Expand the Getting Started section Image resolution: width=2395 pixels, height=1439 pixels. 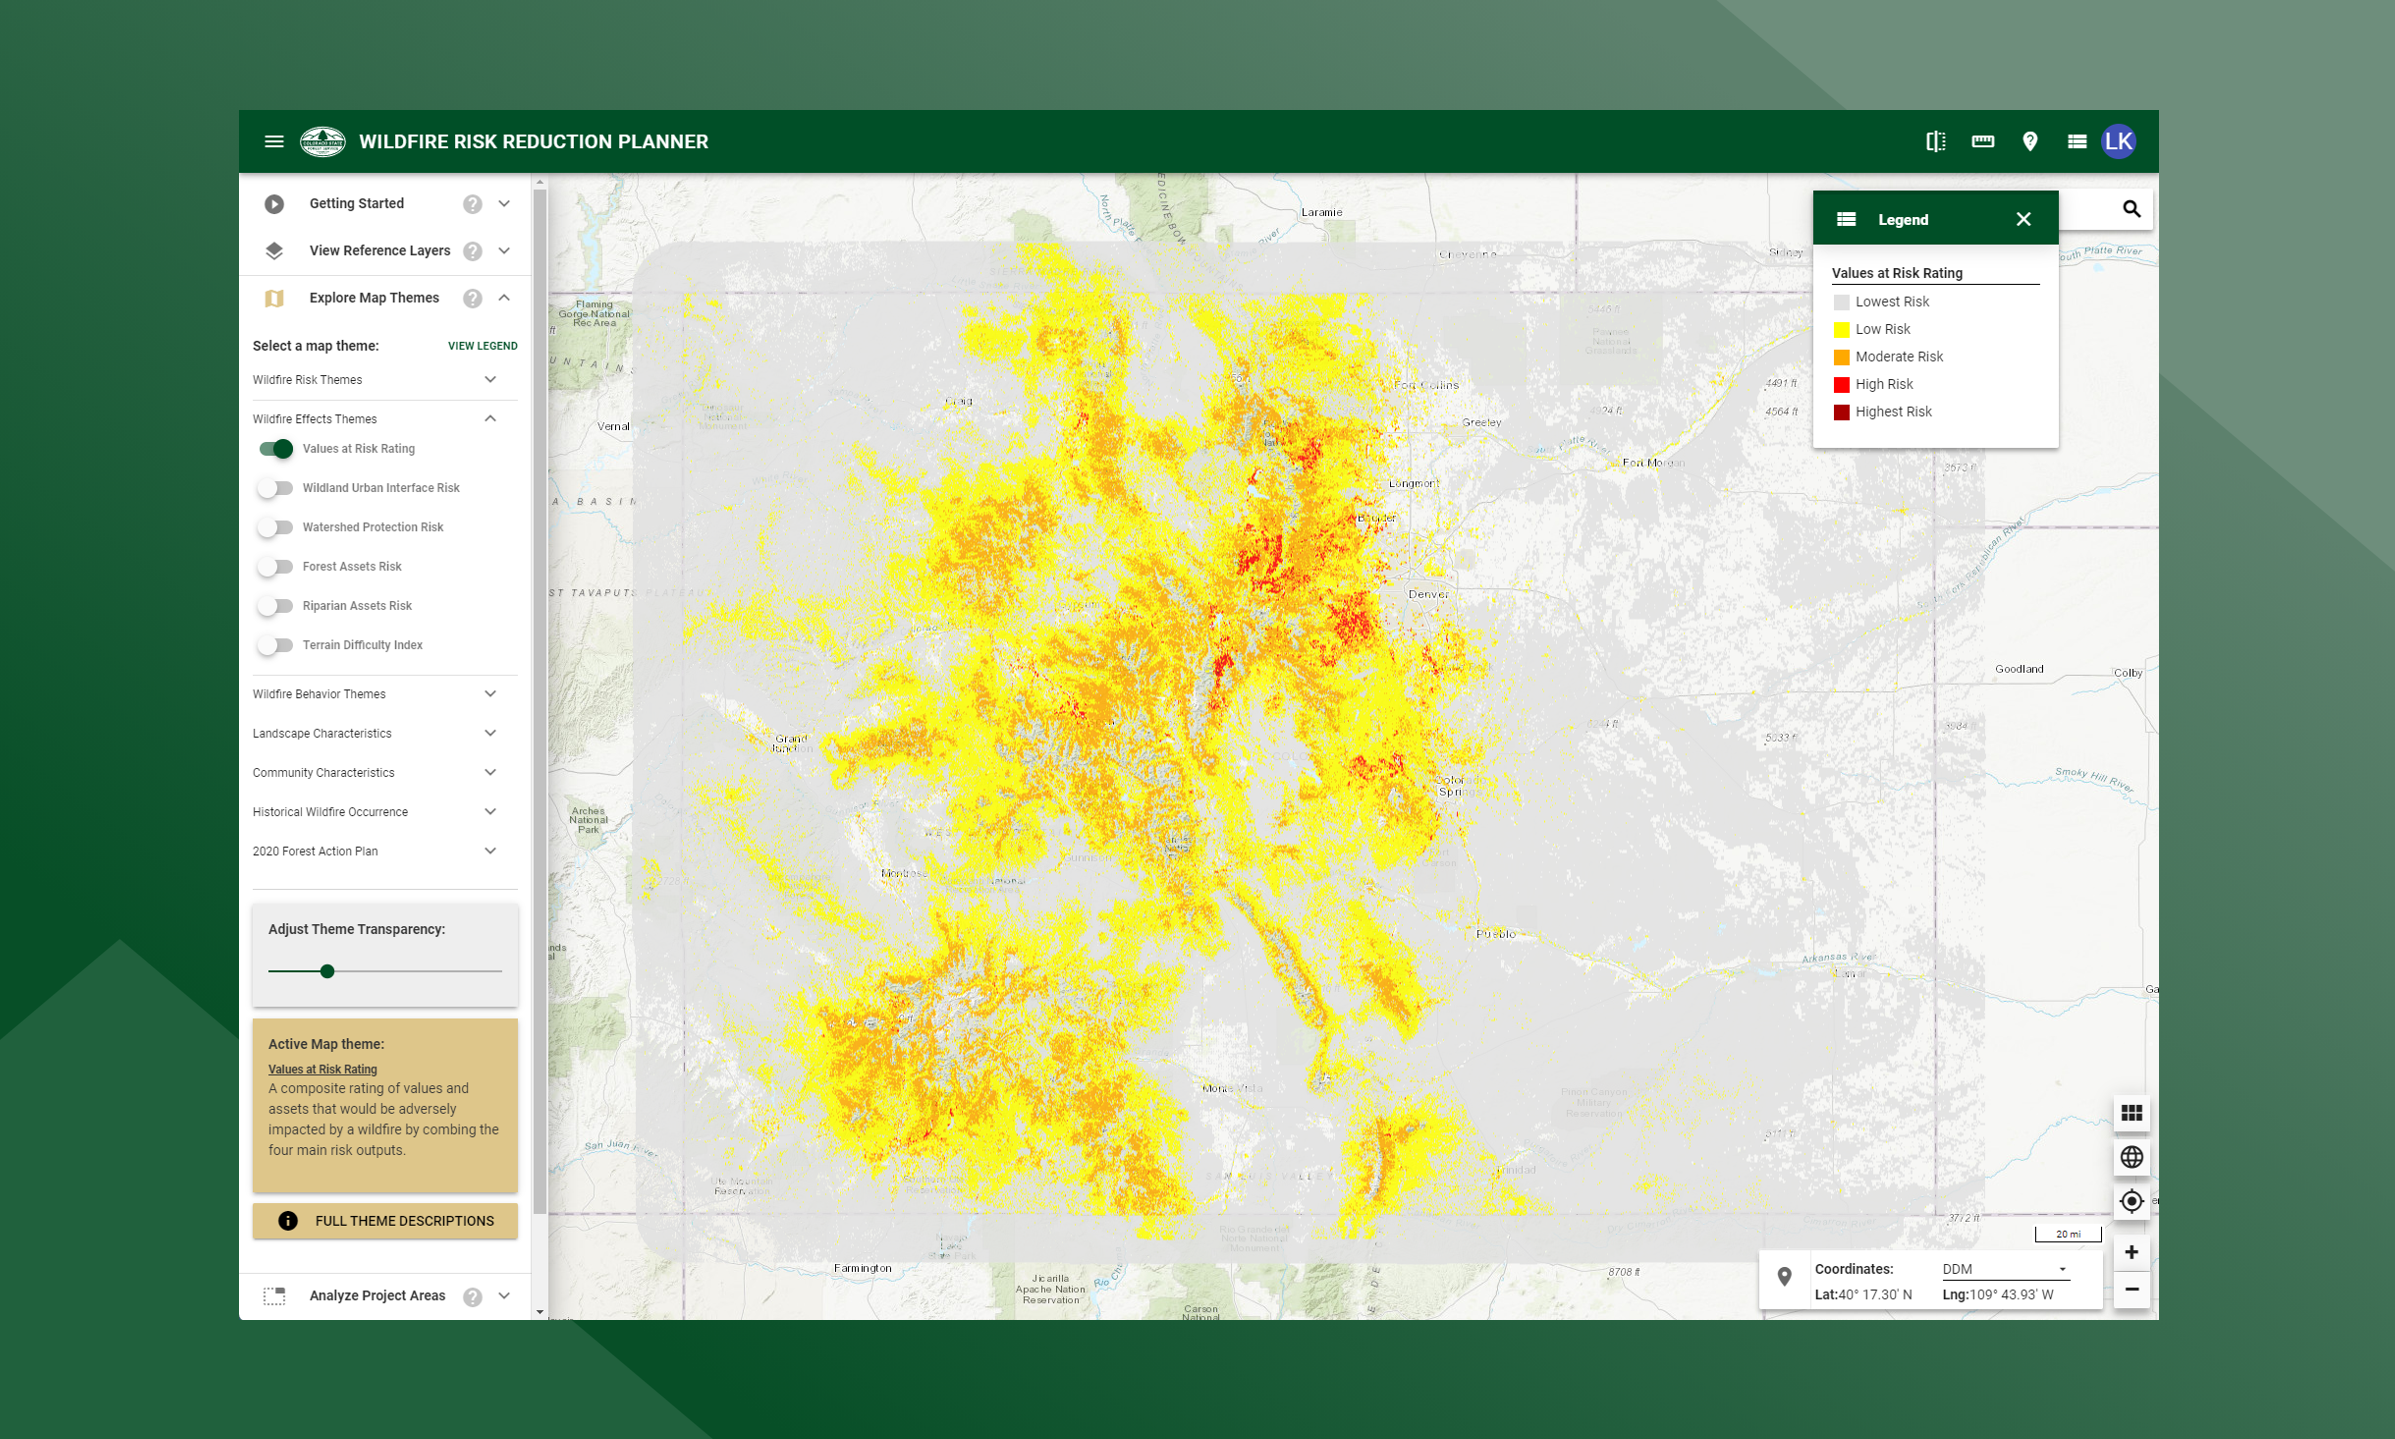click(505, 204)
